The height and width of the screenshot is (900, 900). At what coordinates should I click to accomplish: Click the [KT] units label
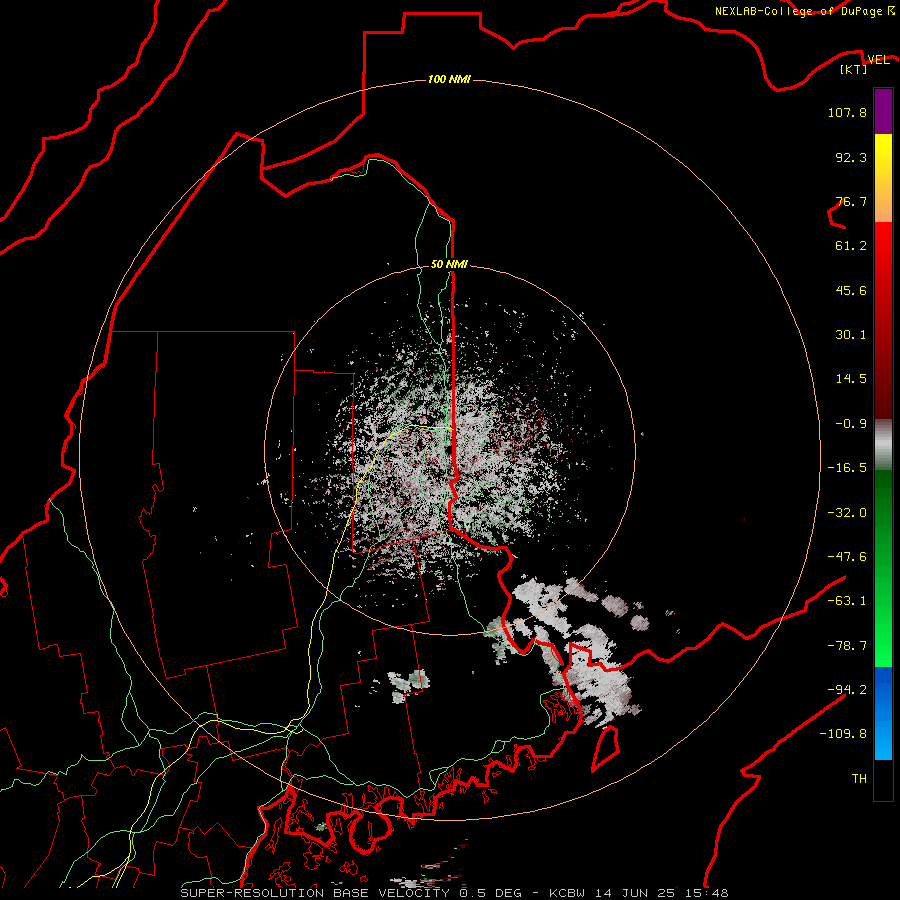(853, 69)
